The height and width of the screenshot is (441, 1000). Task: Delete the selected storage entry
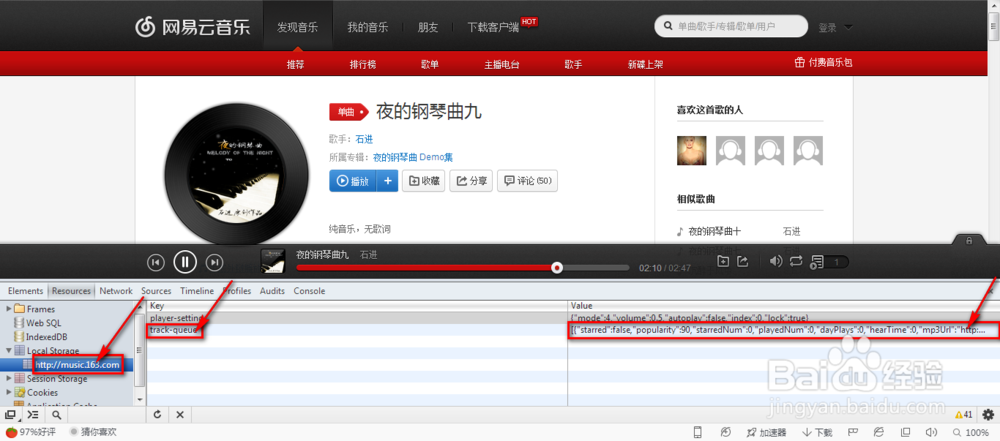[x=180, y=415]
